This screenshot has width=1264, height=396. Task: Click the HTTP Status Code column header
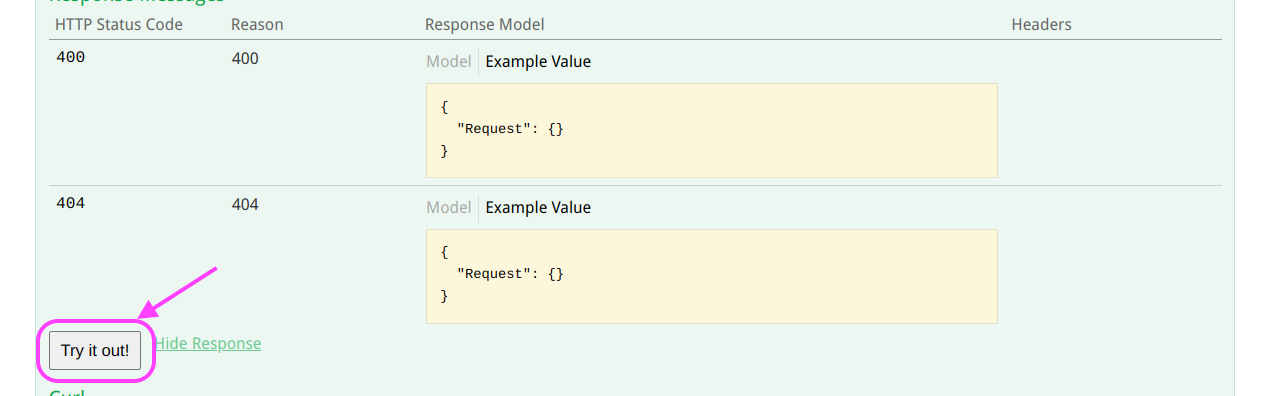119,24
